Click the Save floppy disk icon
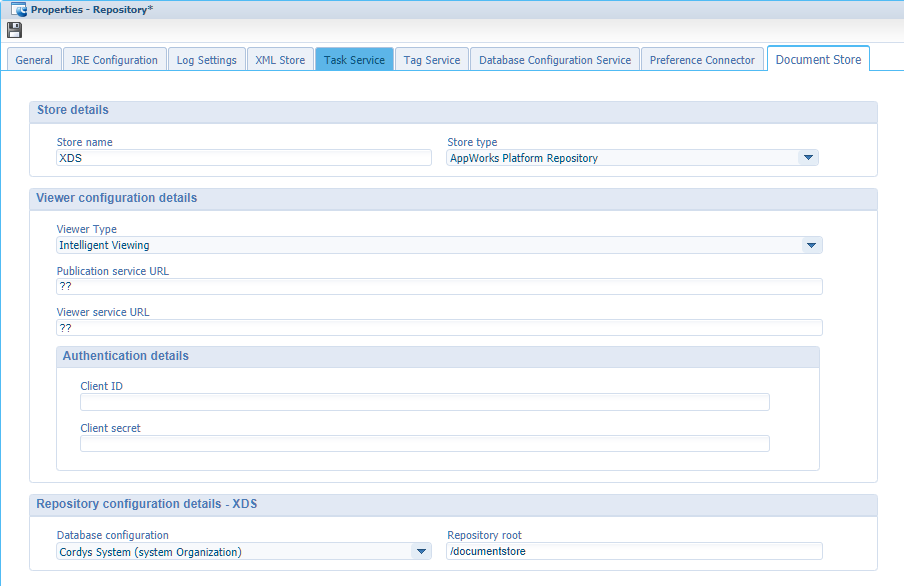The image size is (904, 586). tap(14, 30)
